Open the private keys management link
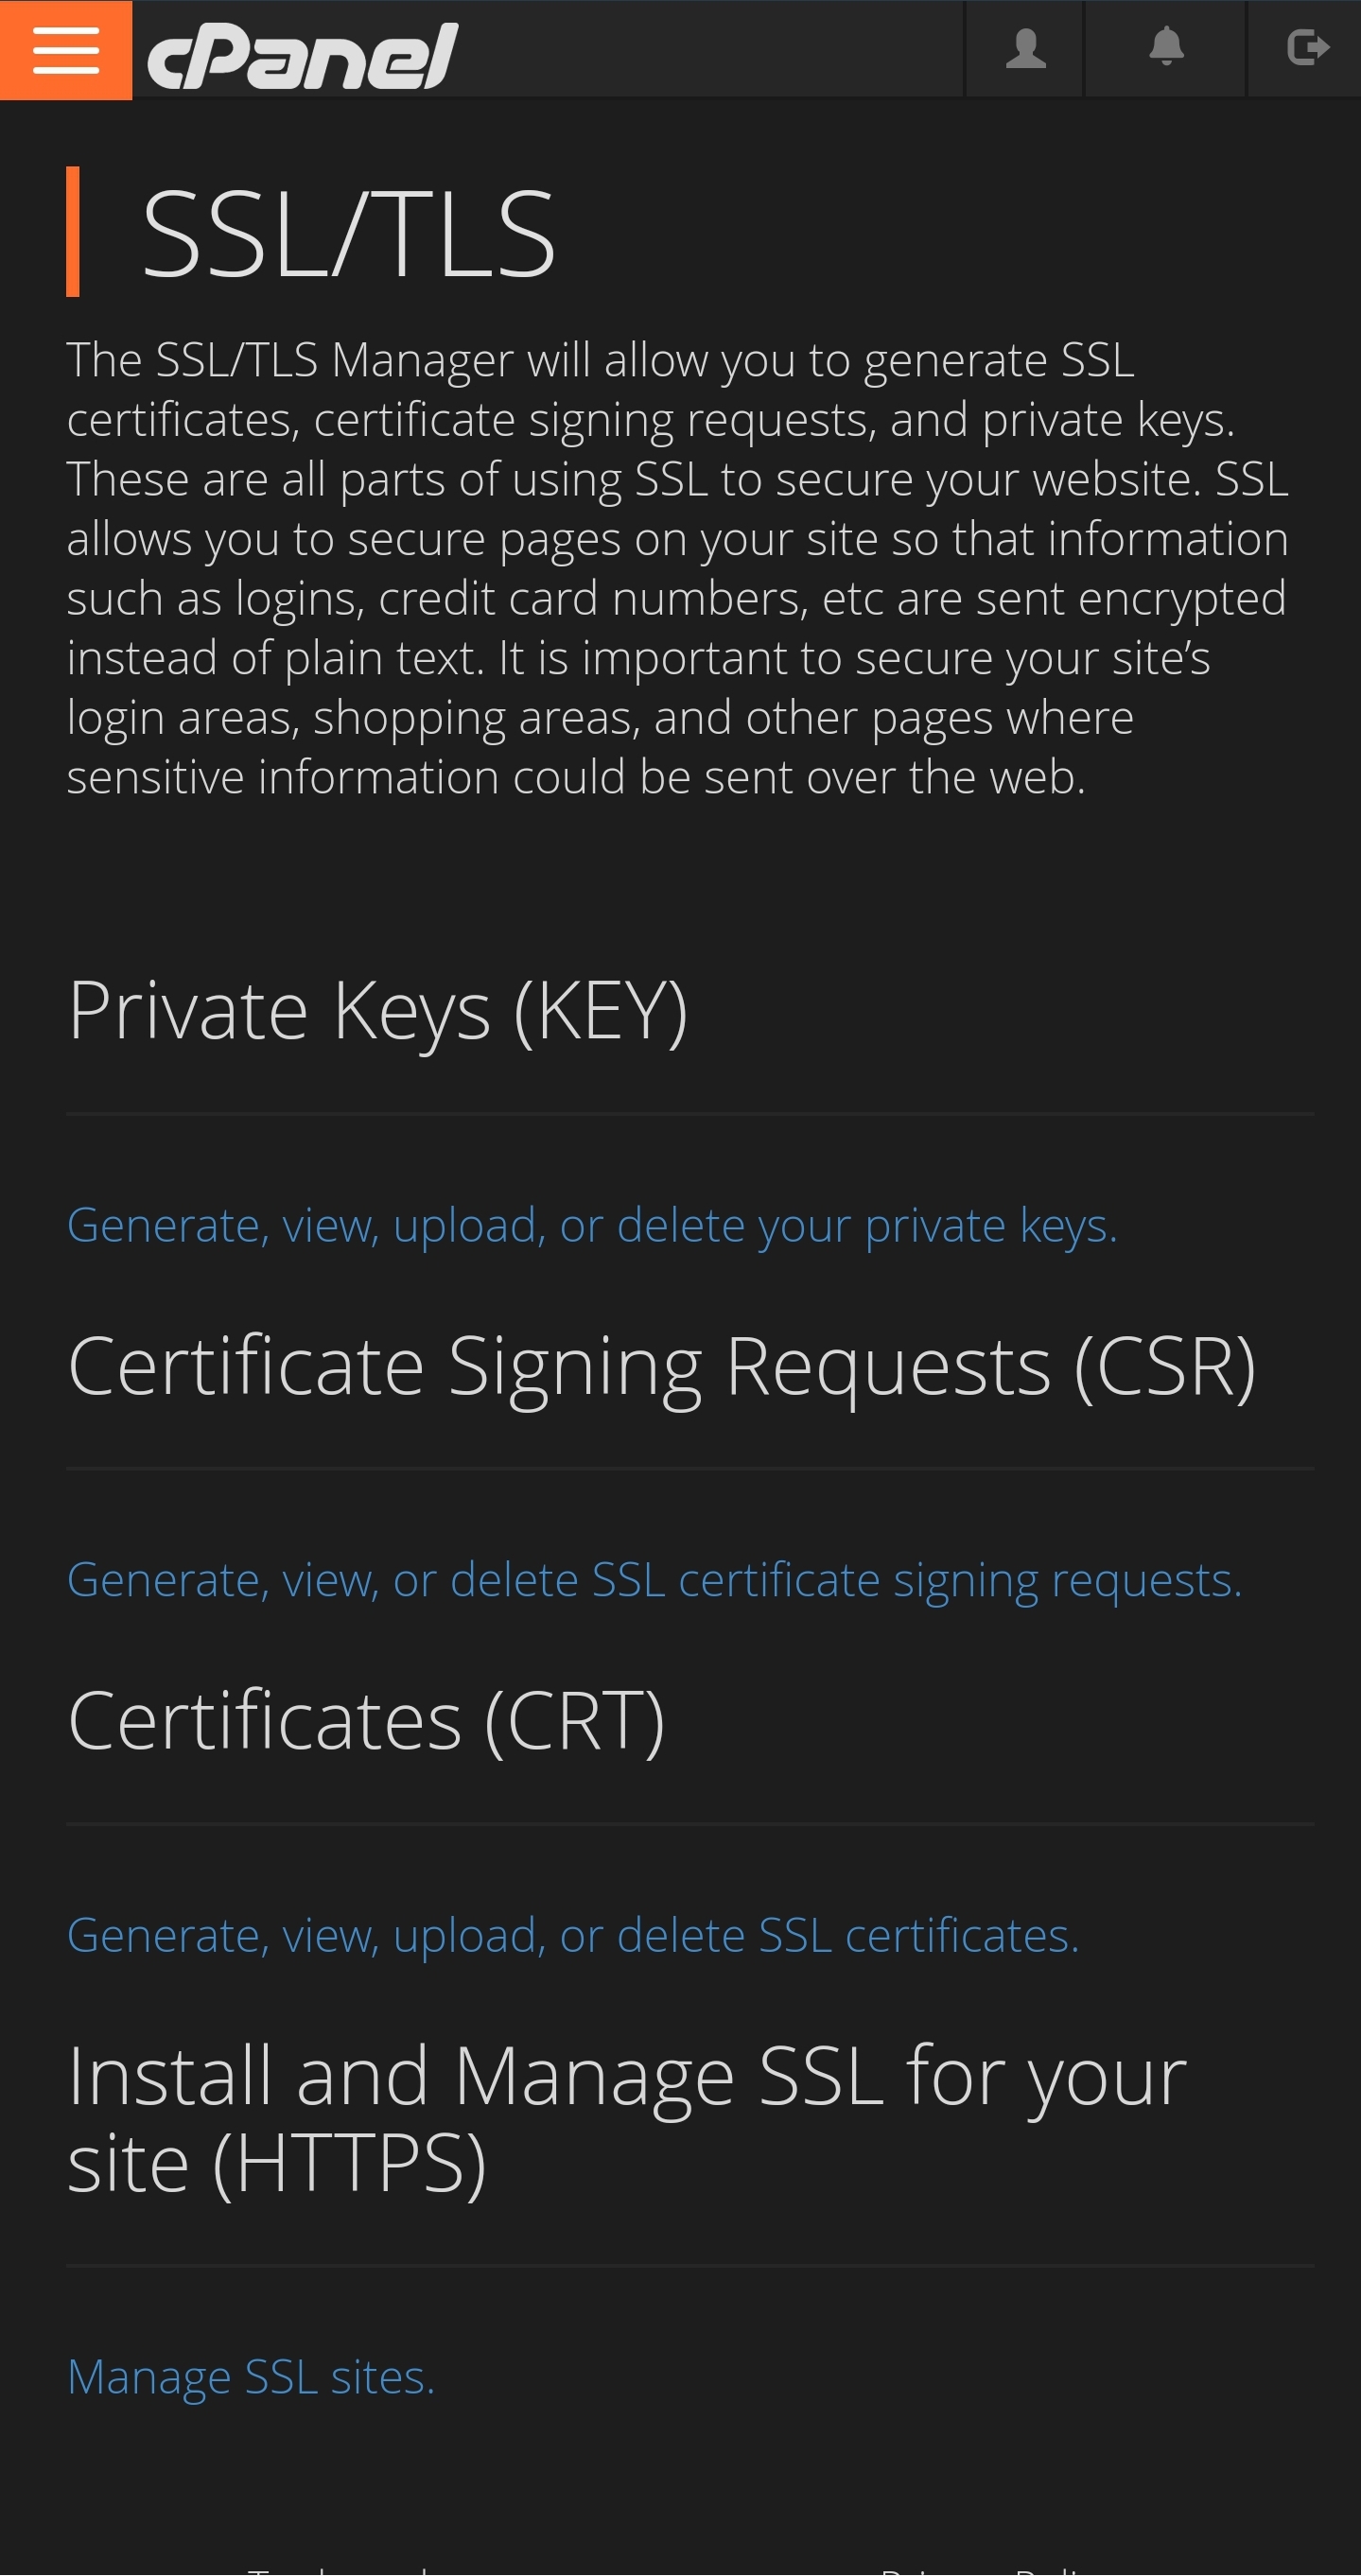Viewport: 1361px width, 2576px height. click(x=592, y=1226)
